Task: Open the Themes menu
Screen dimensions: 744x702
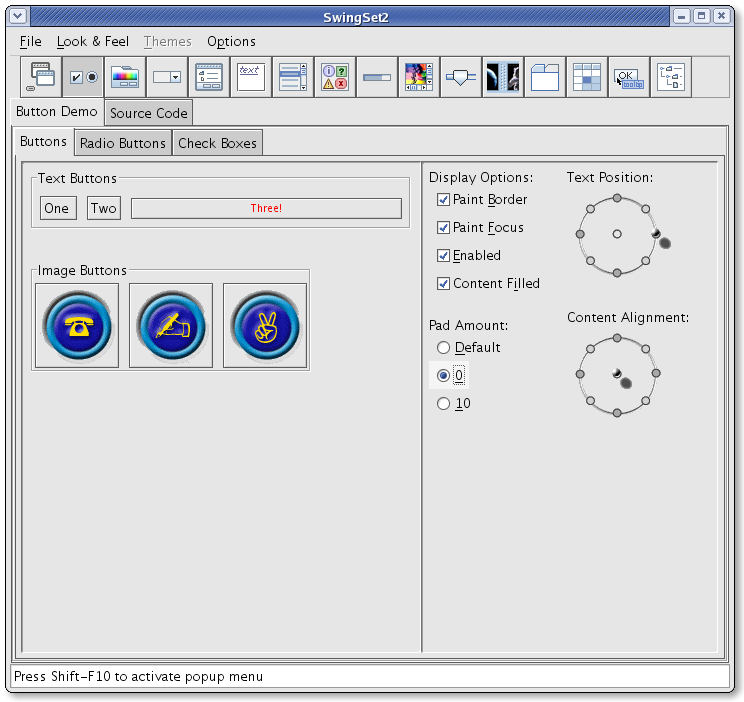Action: coord(167,42)
